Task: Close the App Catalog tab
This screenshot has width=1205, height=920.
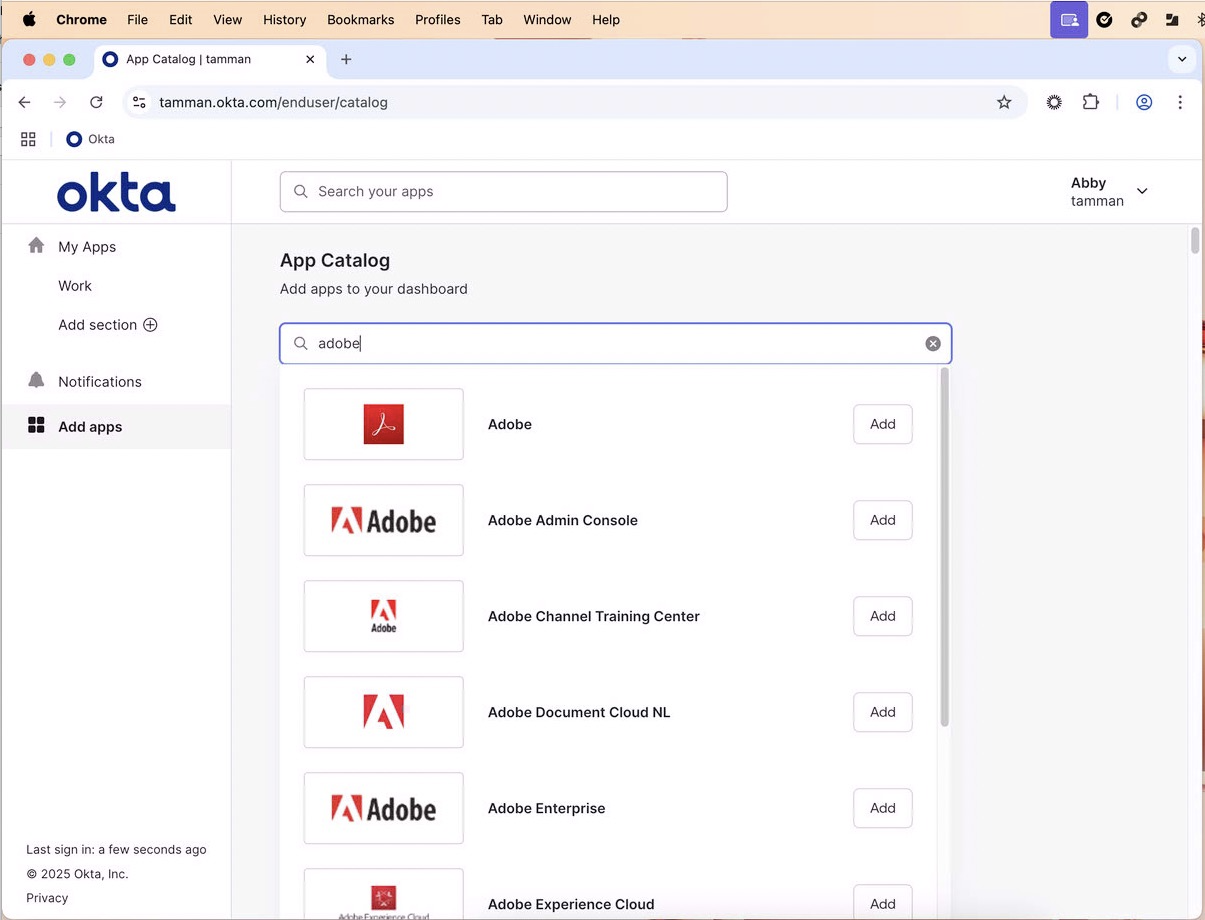Action: 310,59
